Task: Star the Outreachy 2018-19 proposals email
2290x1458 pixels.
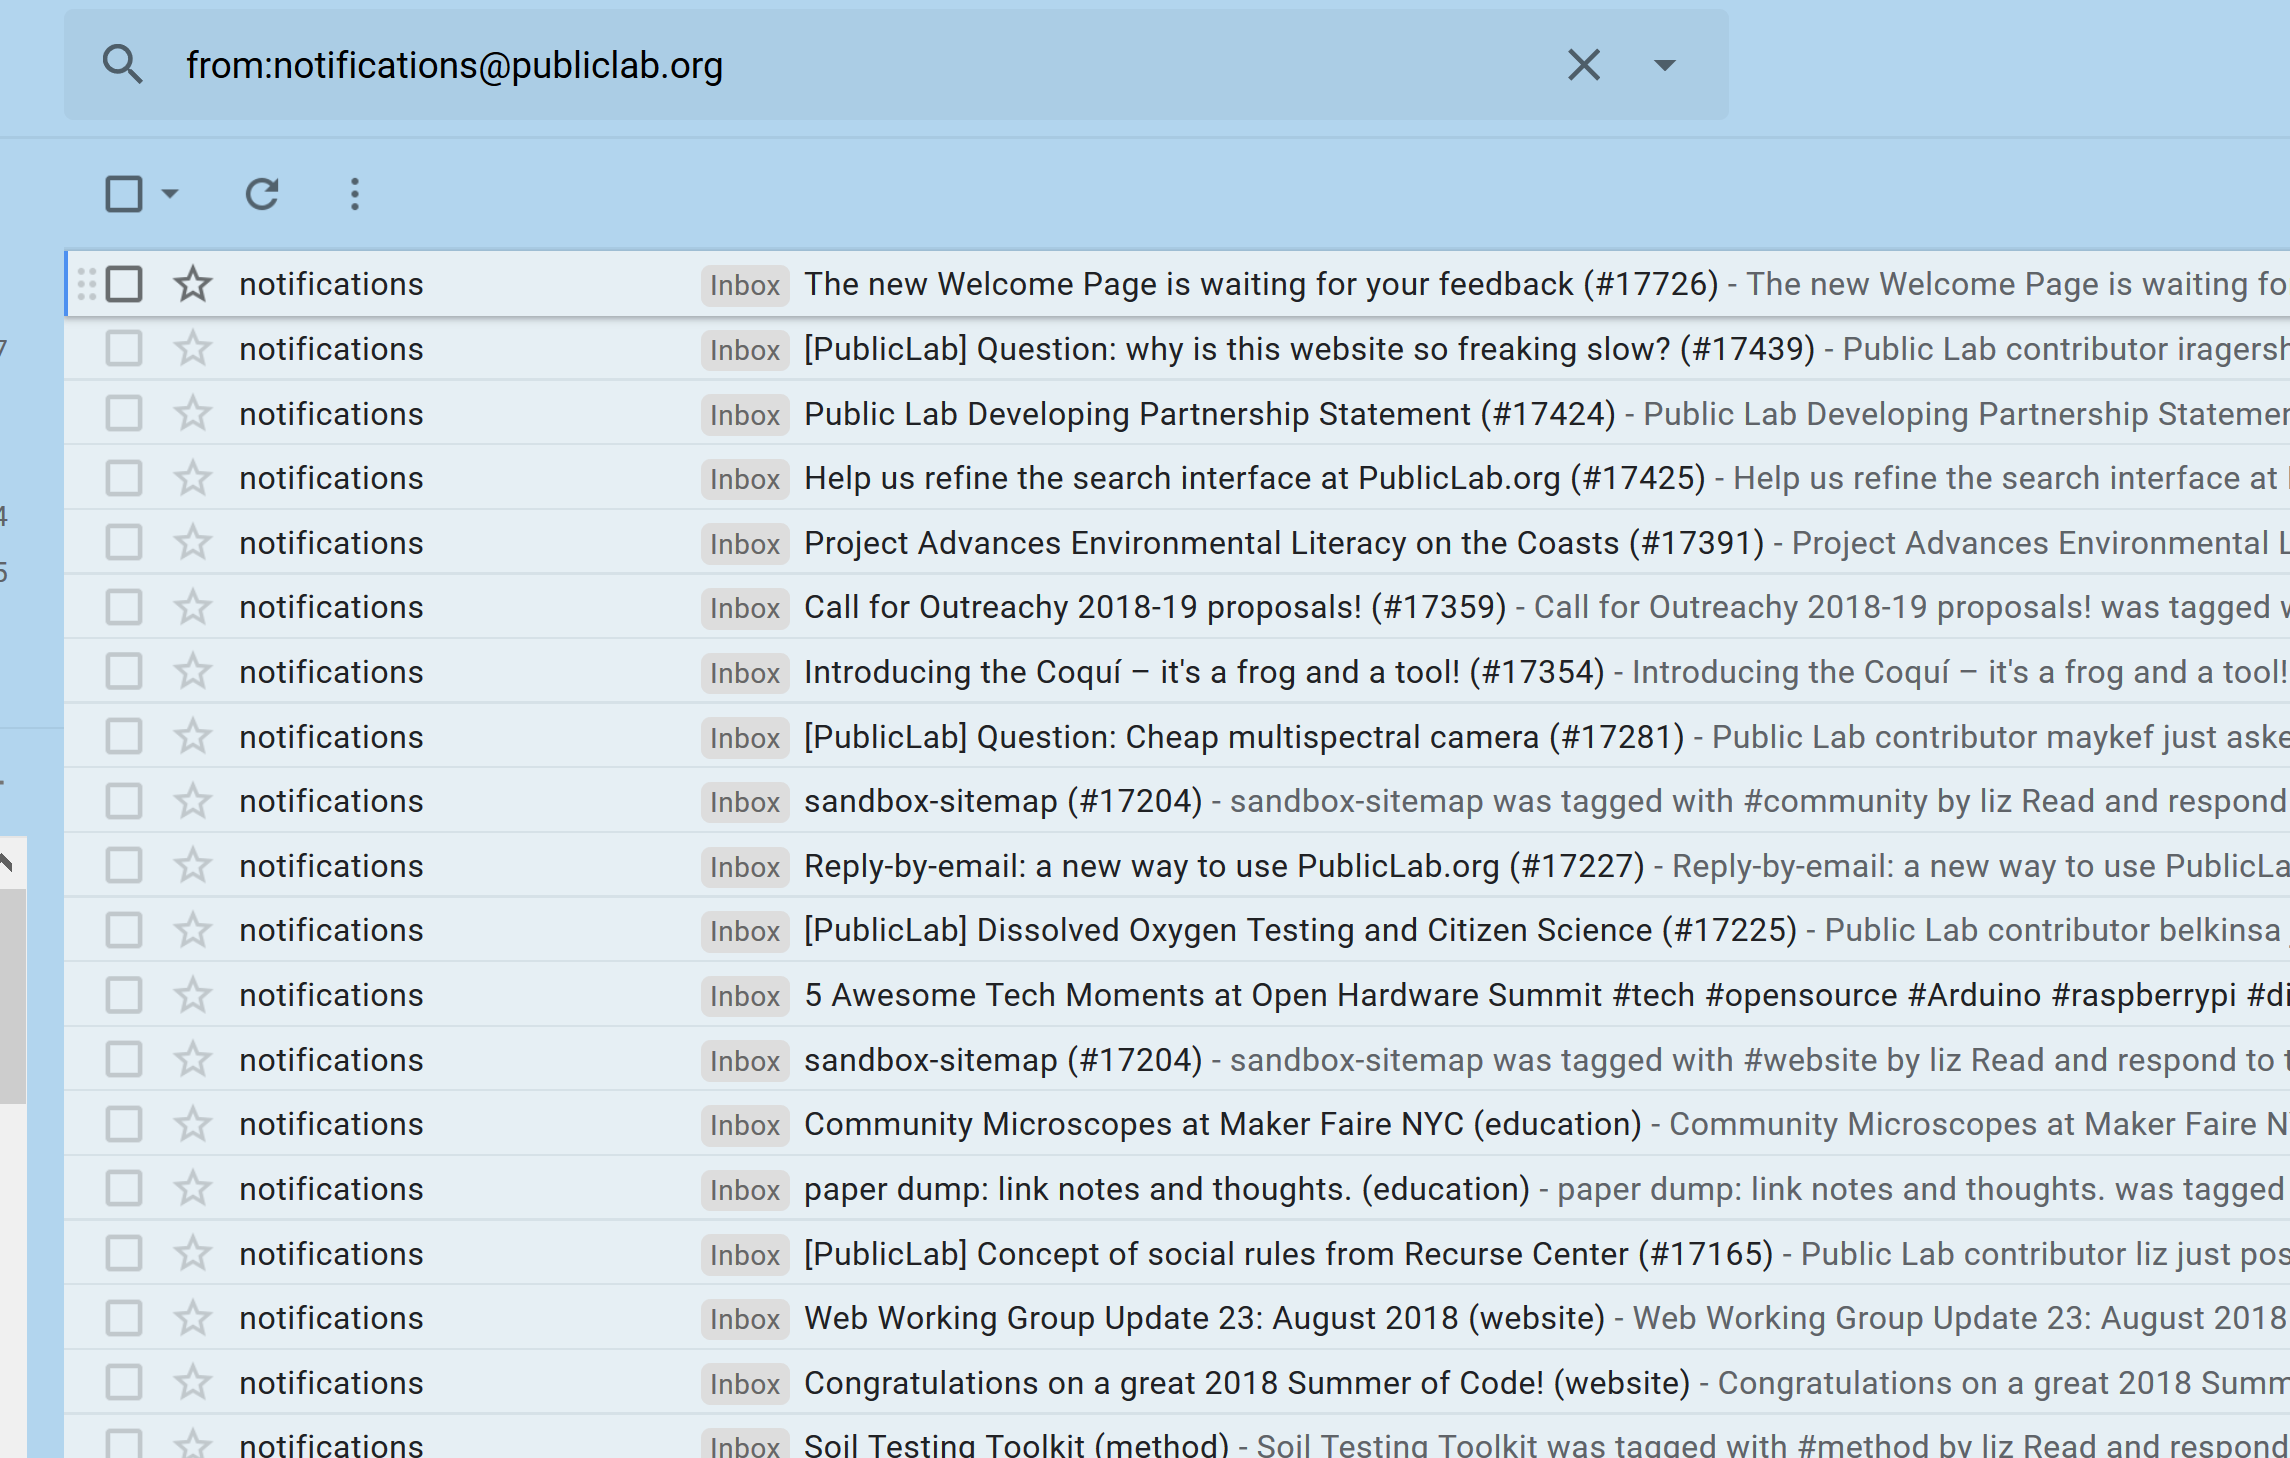Action: (192, 608)
